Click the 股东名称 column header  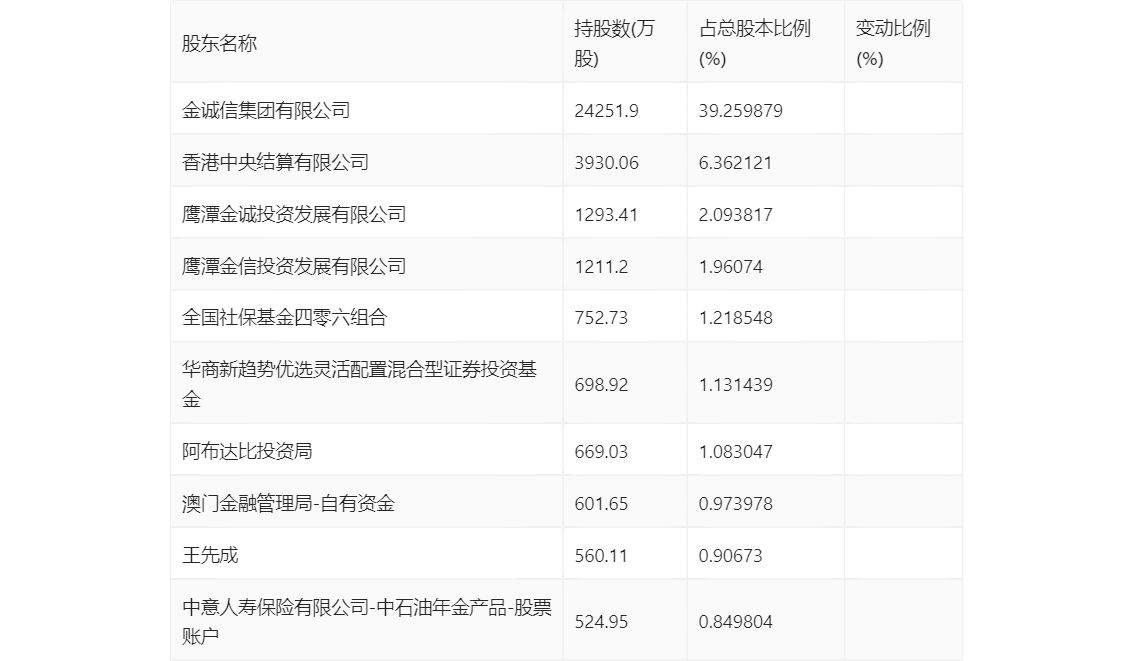tap(219, 43)
